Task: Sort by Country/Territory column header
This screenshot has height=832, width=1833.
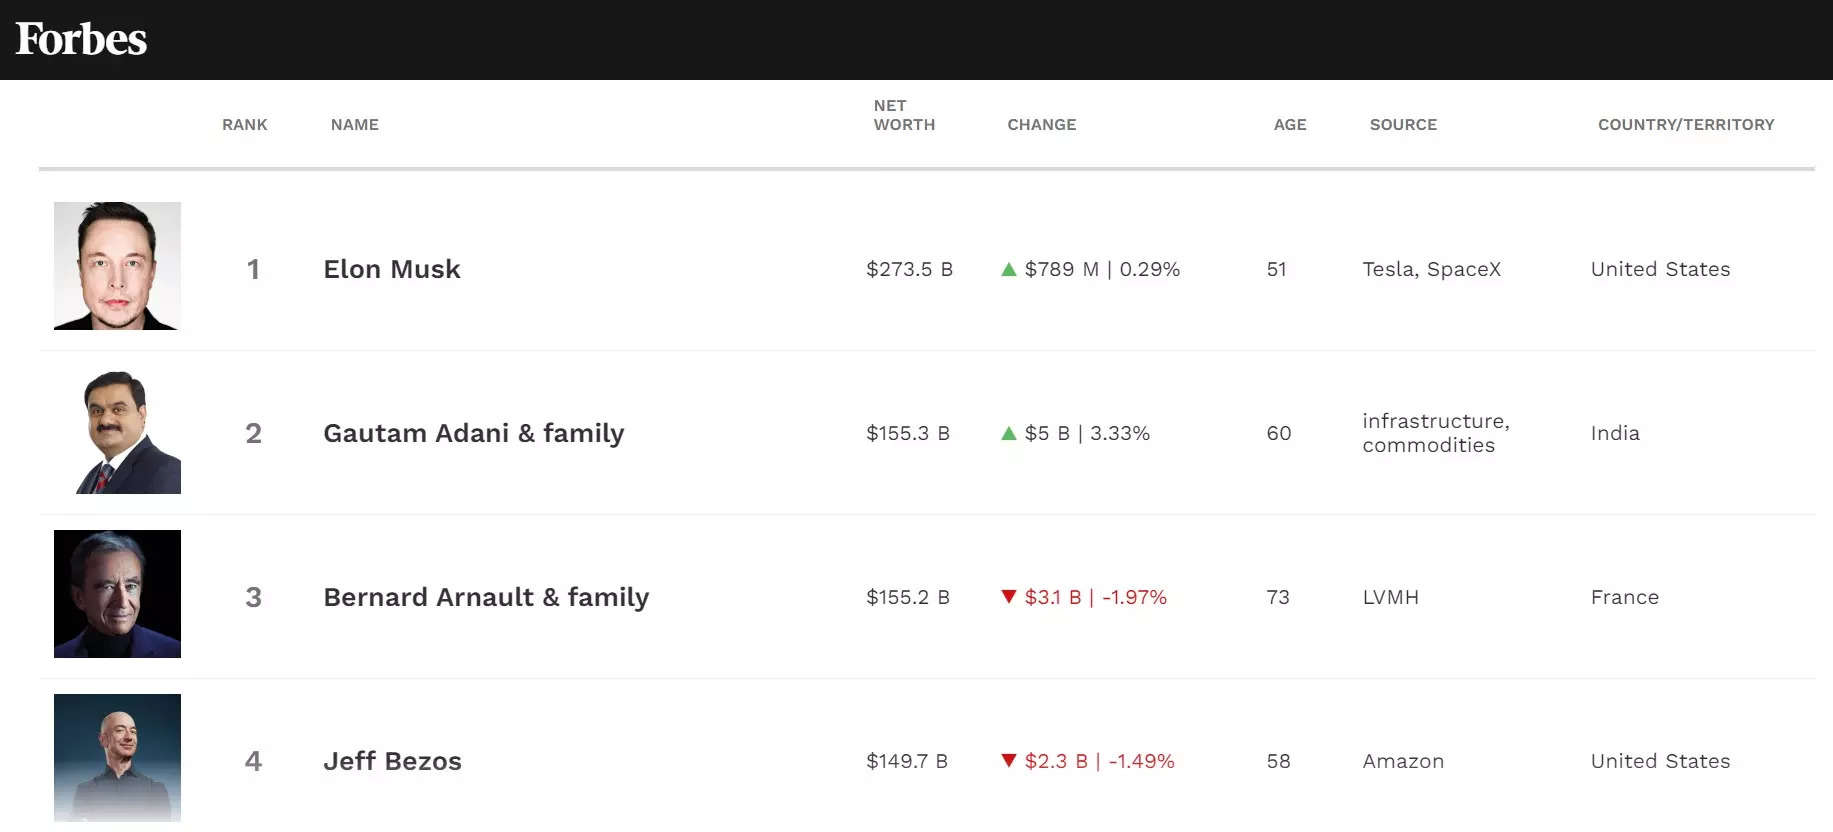Action: pos(1686,125)
